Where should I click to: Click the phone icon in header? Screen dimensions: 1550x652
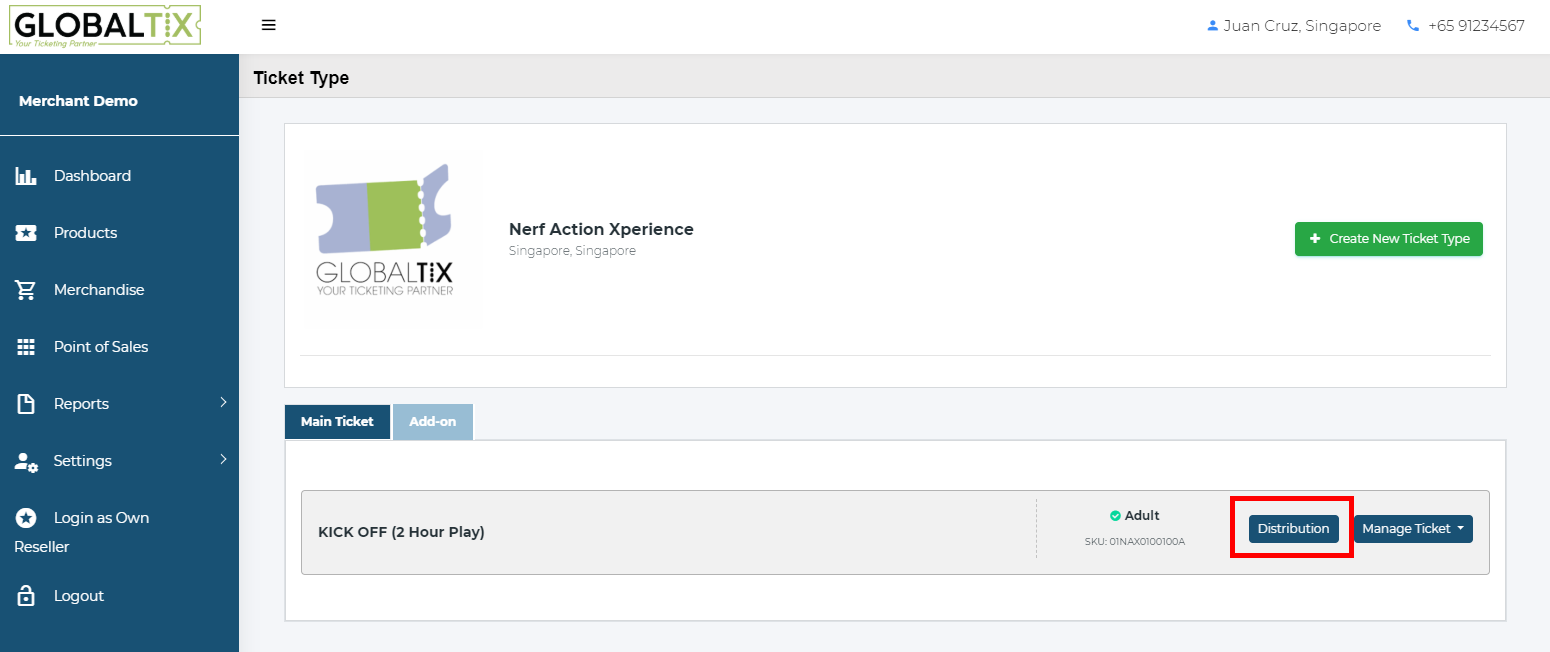pos(1413,26)
